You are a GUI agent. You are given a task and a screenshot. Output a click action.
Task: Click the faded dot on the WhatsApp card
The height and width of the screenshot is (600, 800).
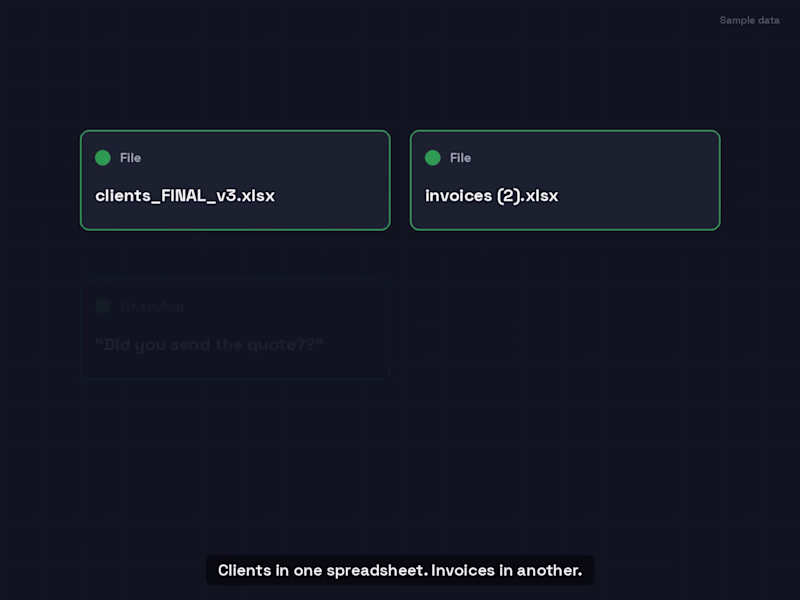pyautogui.click(x=103, y=307)
